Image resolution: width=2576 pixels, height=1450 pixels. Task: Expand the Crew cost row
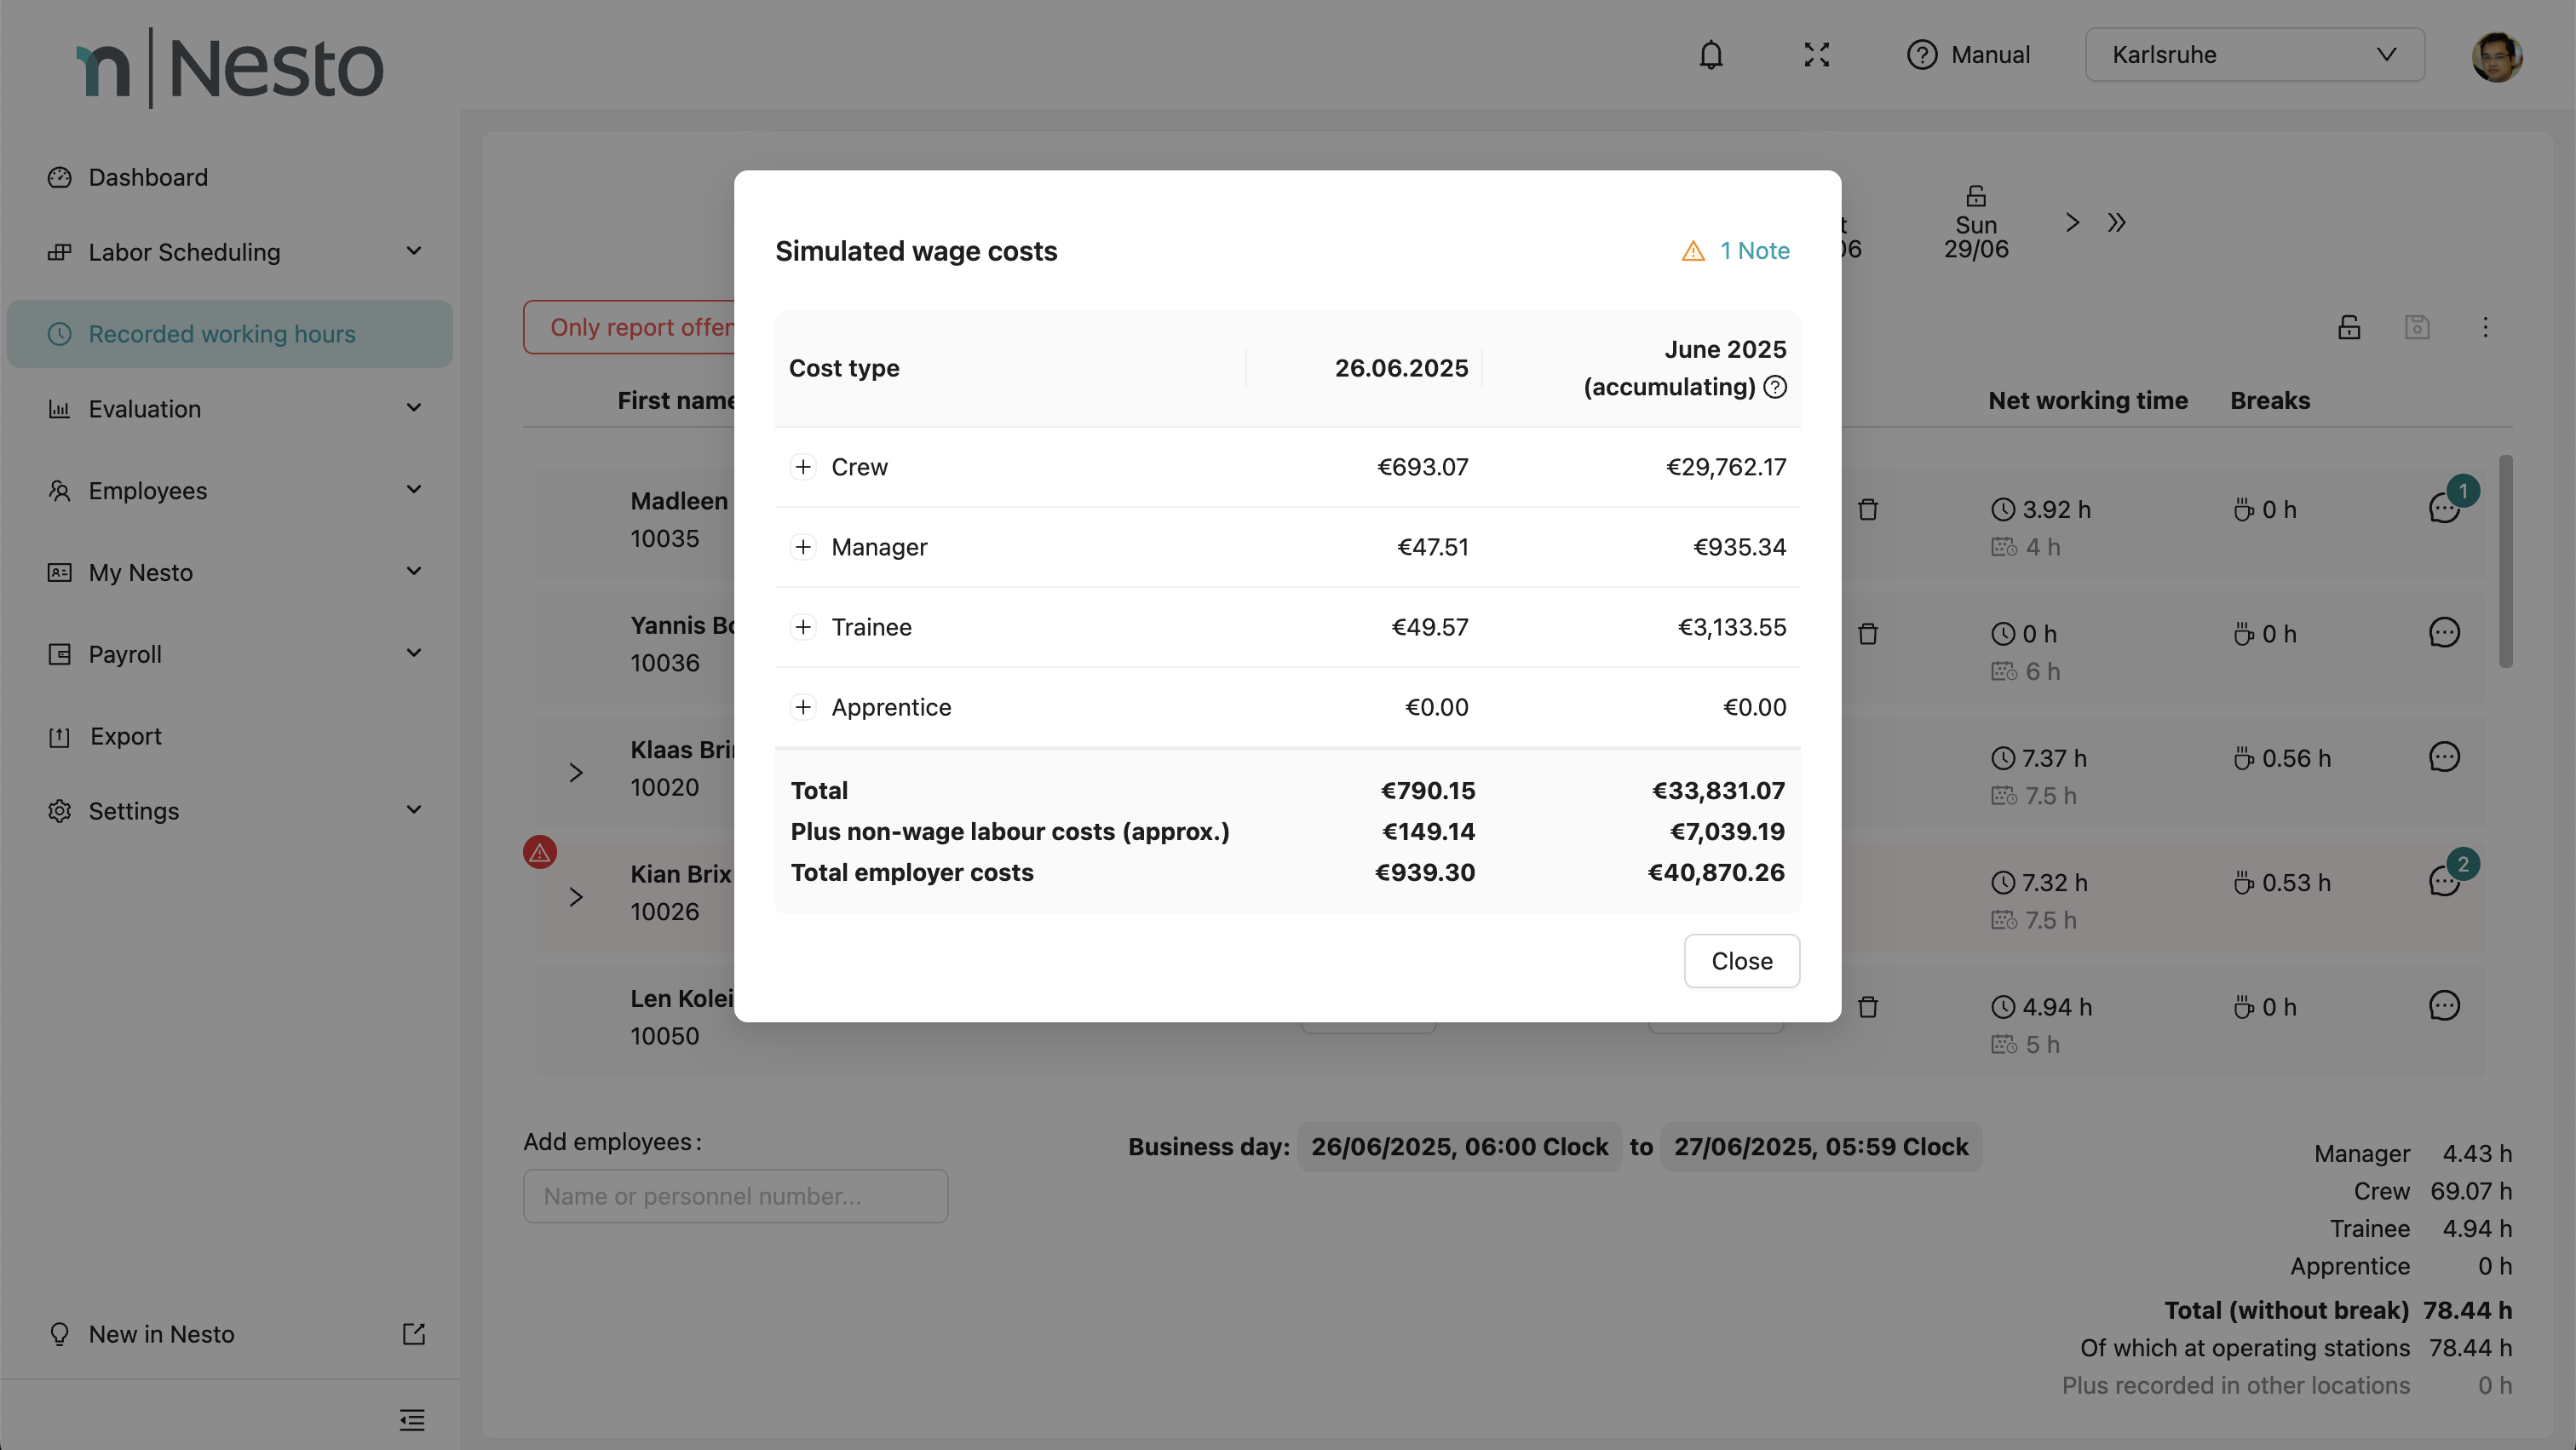tap(803, 467)
